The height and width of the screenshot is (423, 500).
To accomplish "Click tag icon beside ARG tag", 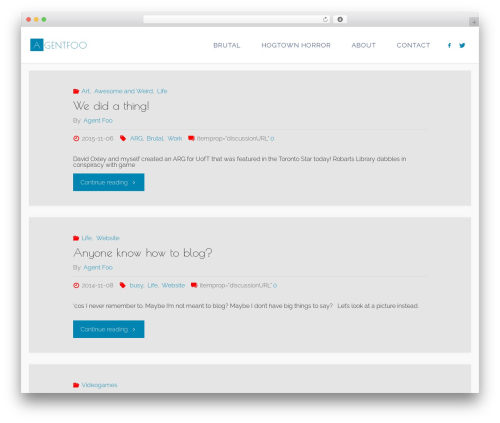I will click(123, 138).
